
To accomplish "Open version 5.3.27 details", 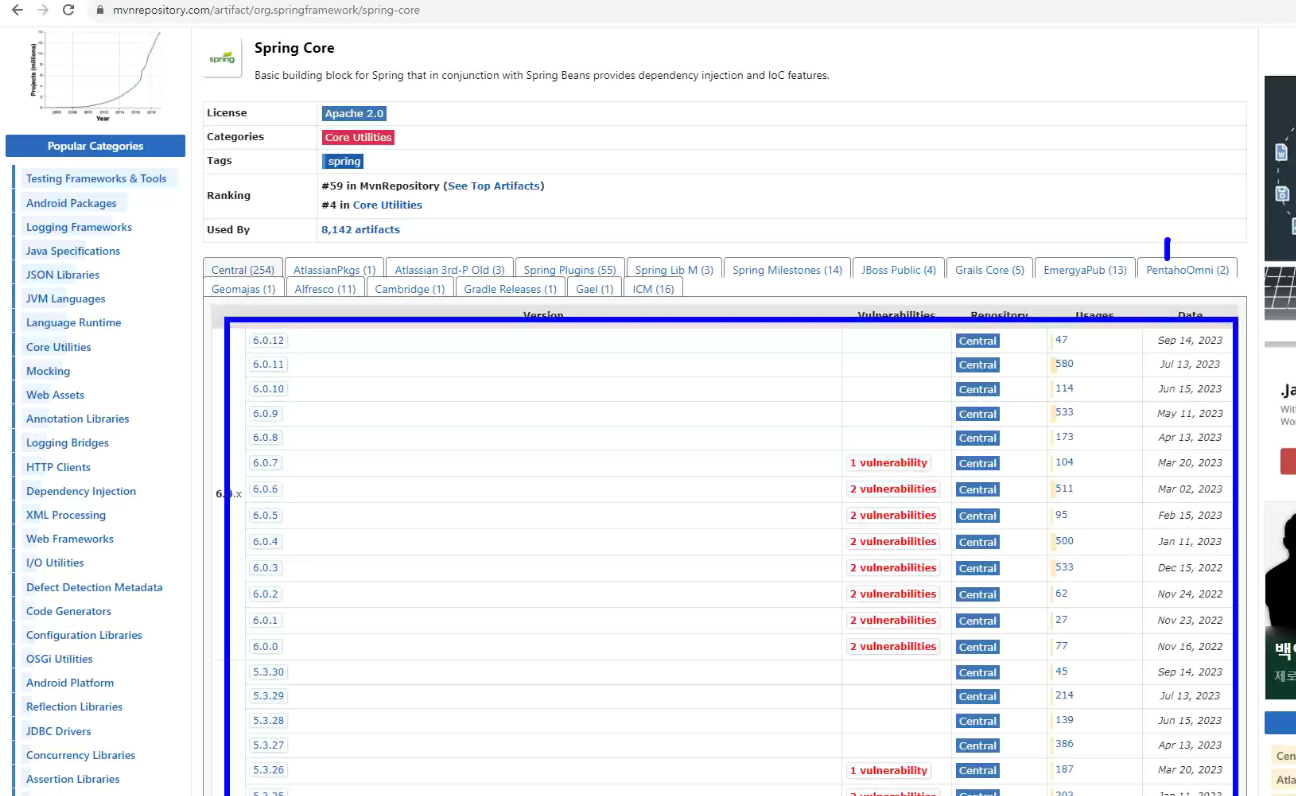I will [x=268, y=745].
